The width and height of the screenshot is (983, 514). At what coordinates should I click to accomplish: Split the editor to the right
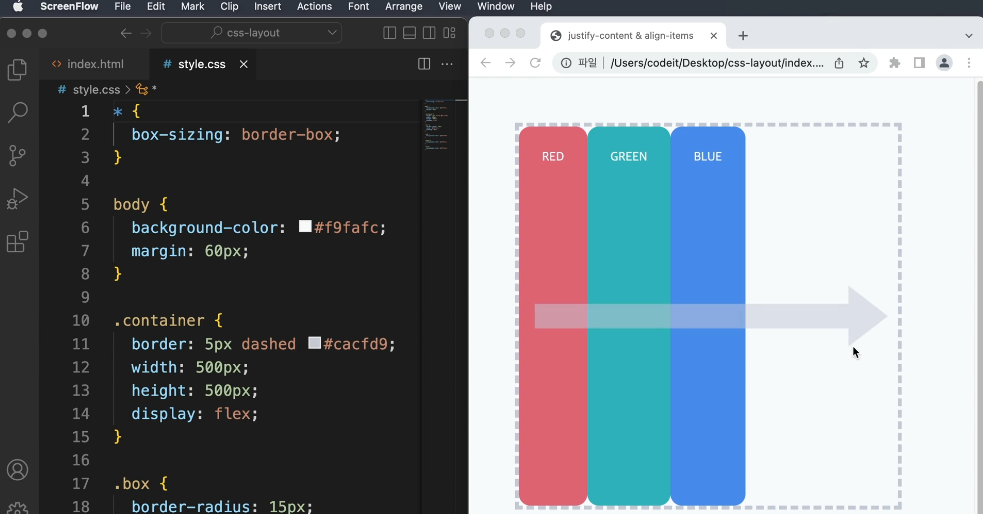pos(424,64)
